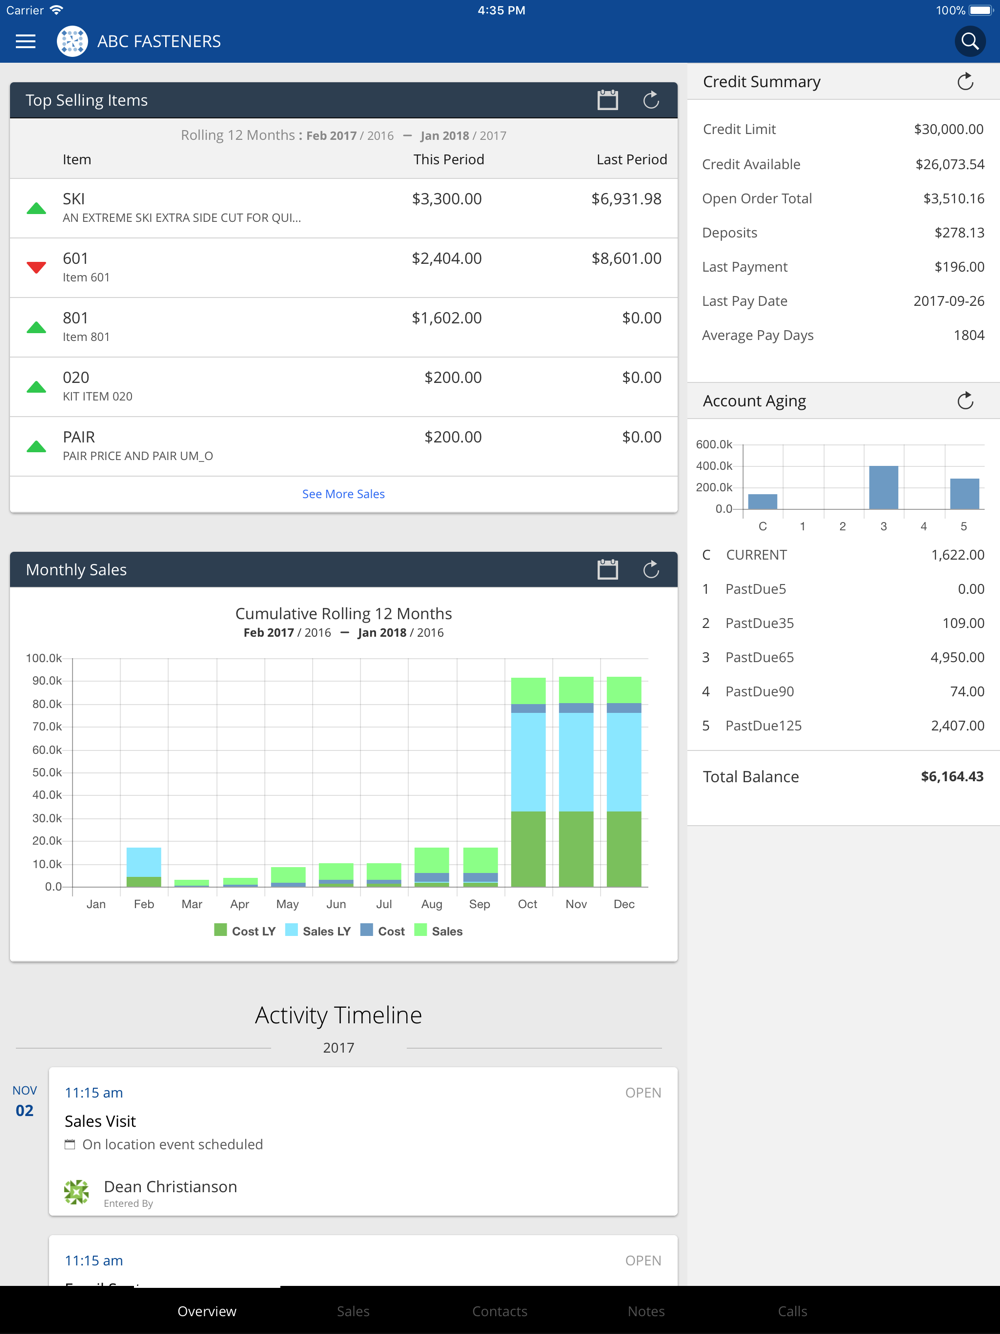Tap bar 3 in Account Aging chart
This screenshot has height=1334, width=1000.
click(883, 488)
